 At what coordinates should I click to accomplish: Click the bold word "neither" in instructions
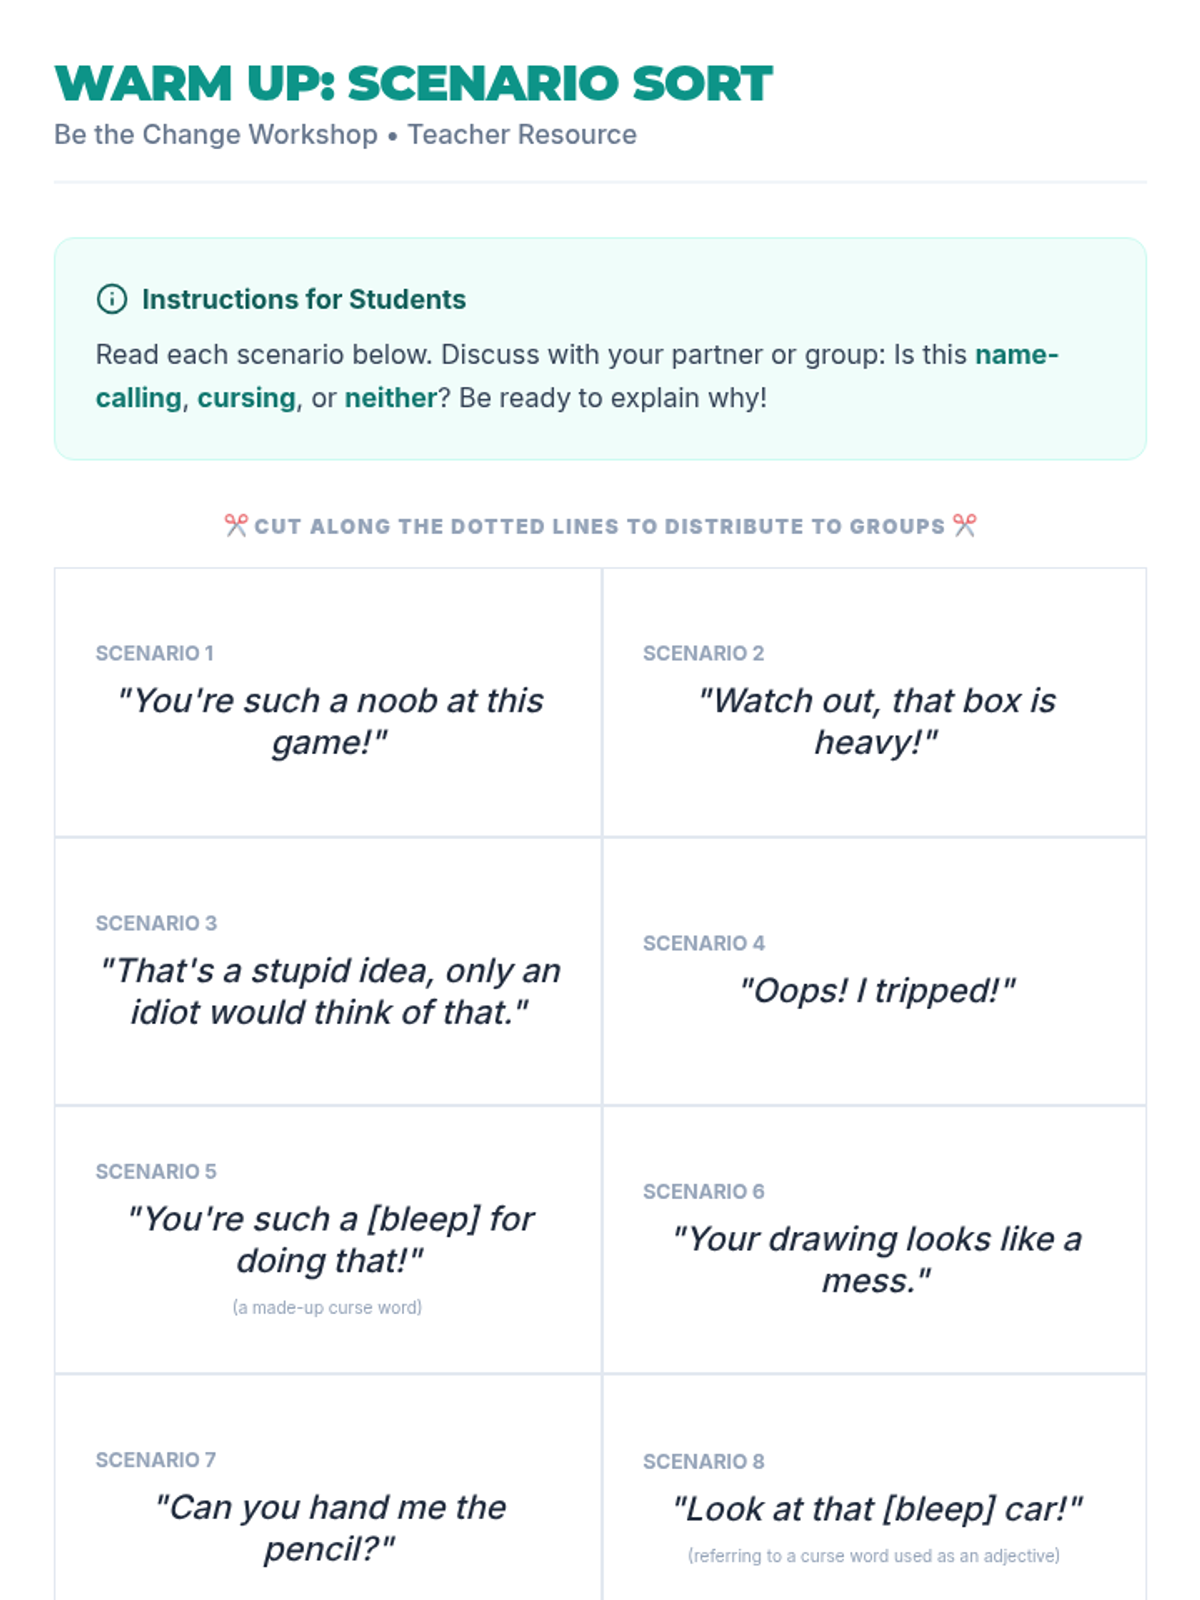click(x=390, y=398)
